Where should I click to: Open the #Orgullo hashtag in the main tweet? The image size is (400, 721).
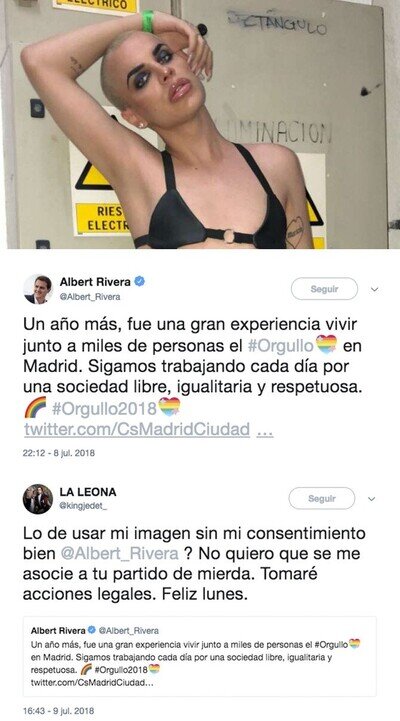pyautogui.click(x=281, y=346)
